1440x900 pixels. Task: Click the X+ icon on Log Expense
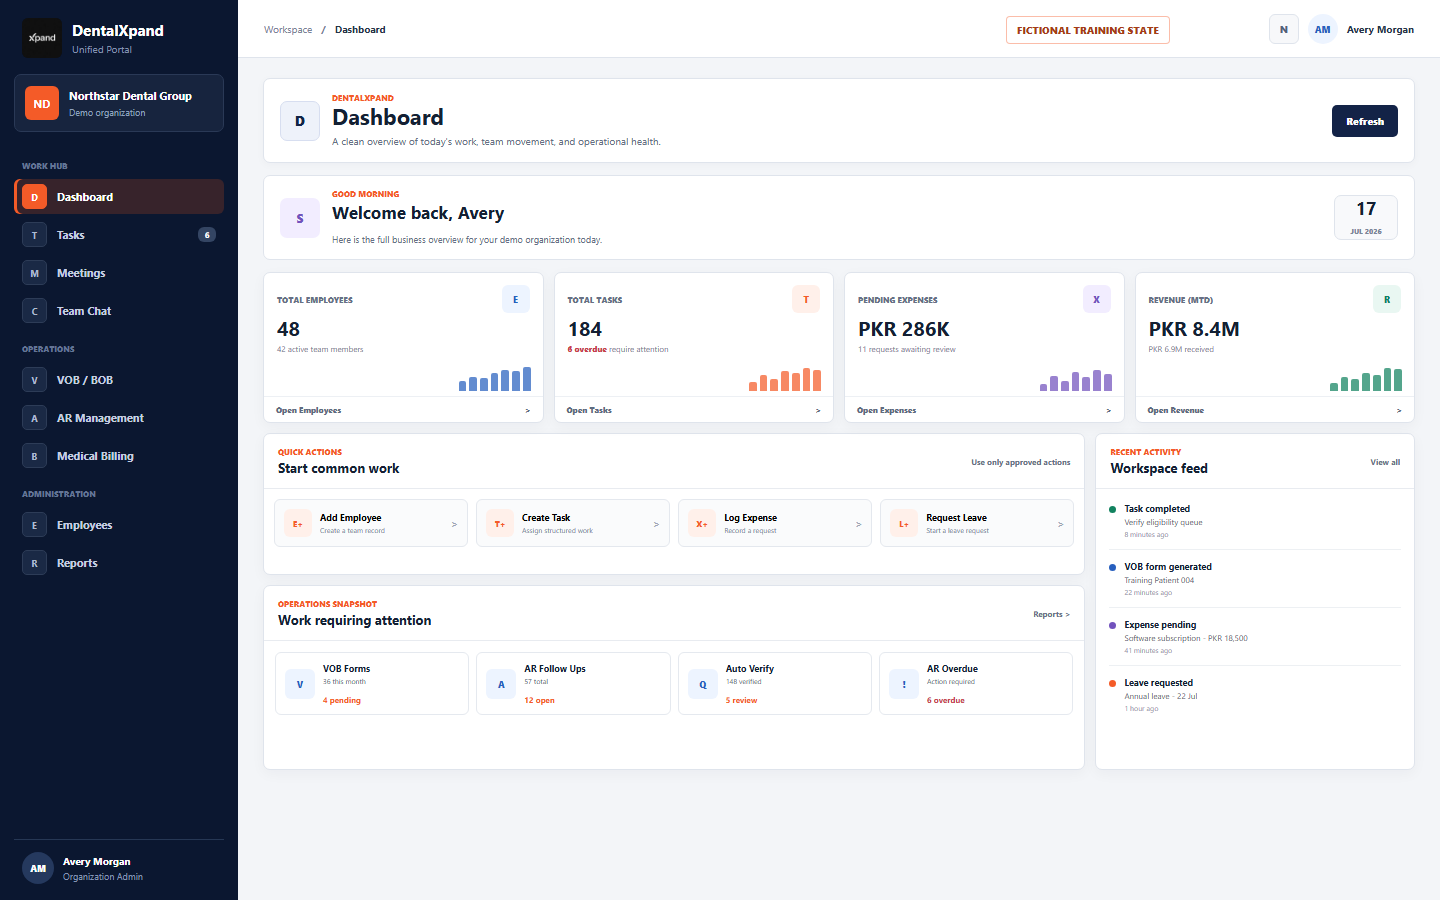point(702,523)
